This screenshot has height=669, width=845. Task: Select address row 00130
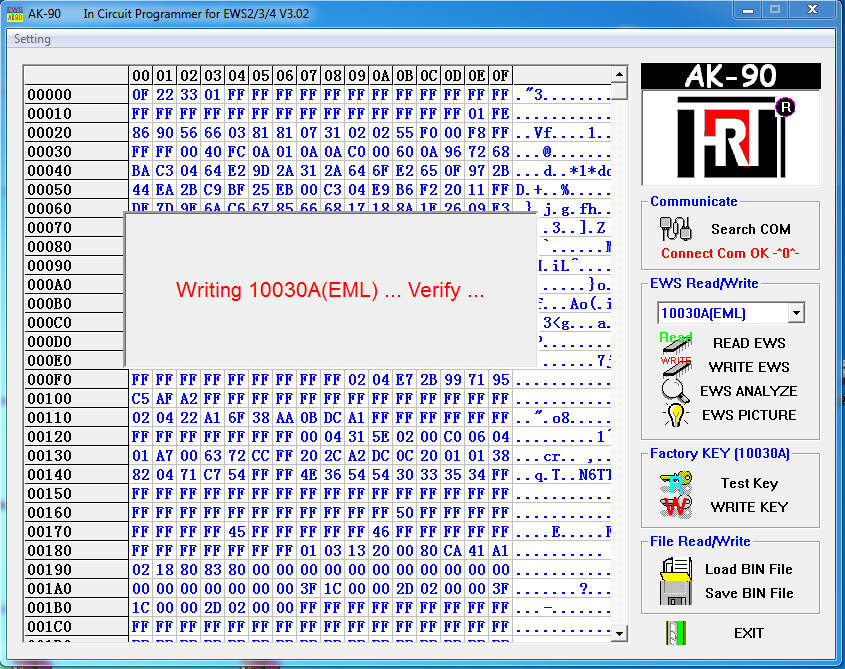point(76,456)
